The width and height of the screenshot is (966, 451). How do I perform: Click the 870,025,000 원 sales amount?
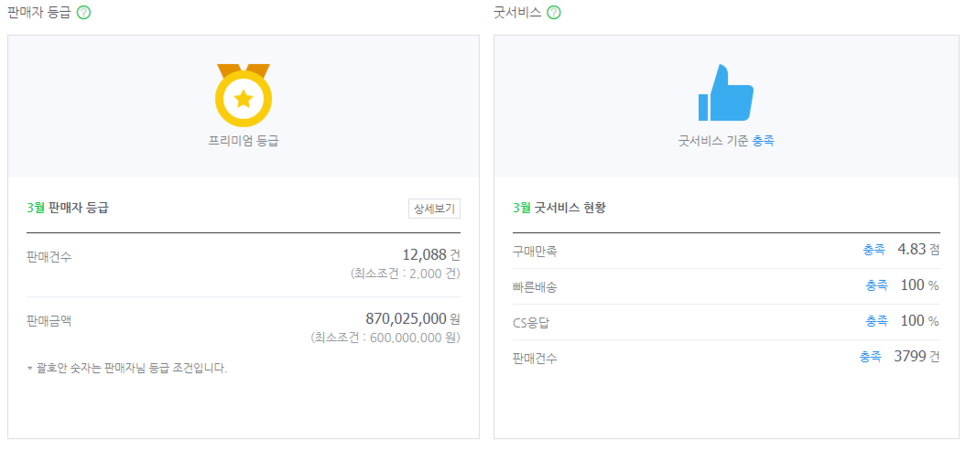(413, 319)
